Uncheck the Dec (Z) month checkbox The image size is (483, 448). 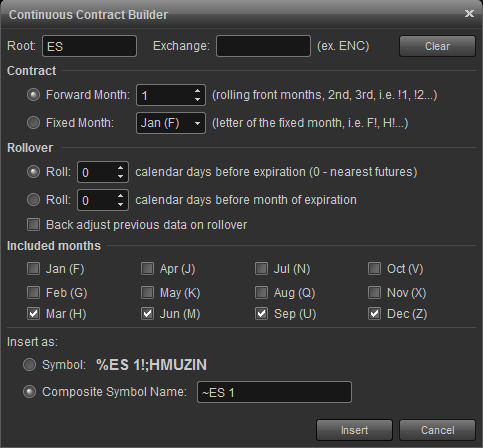[374, 313]
